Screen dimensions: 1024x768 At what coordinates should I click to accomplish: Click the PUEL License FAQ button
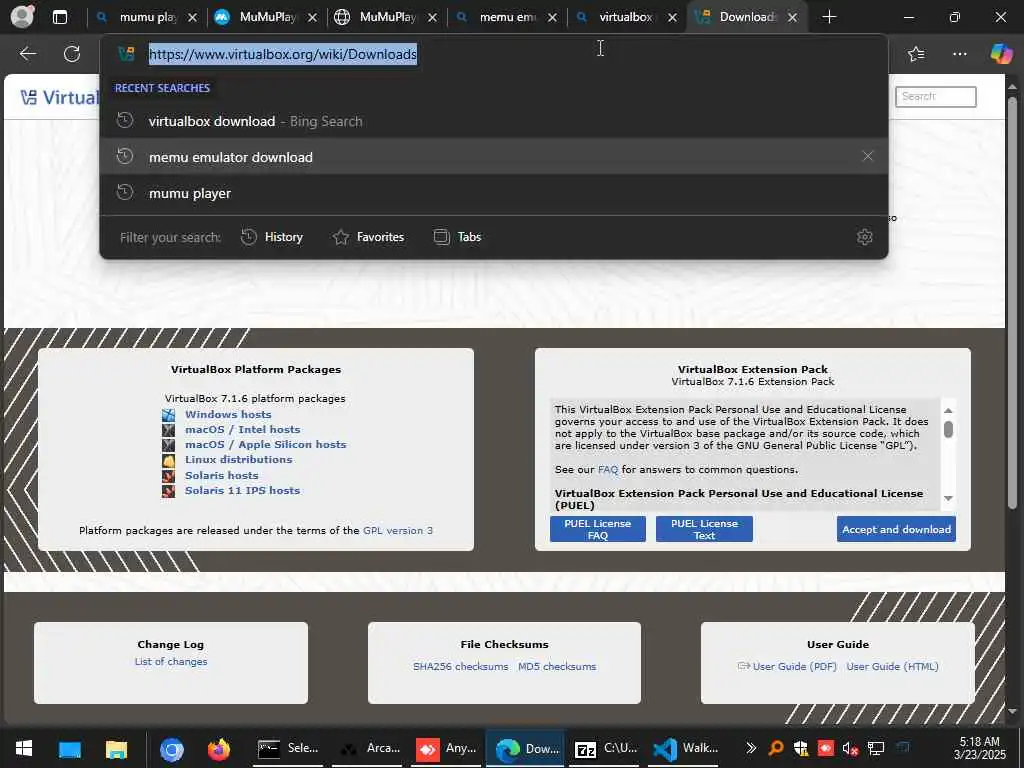(598, 529)
